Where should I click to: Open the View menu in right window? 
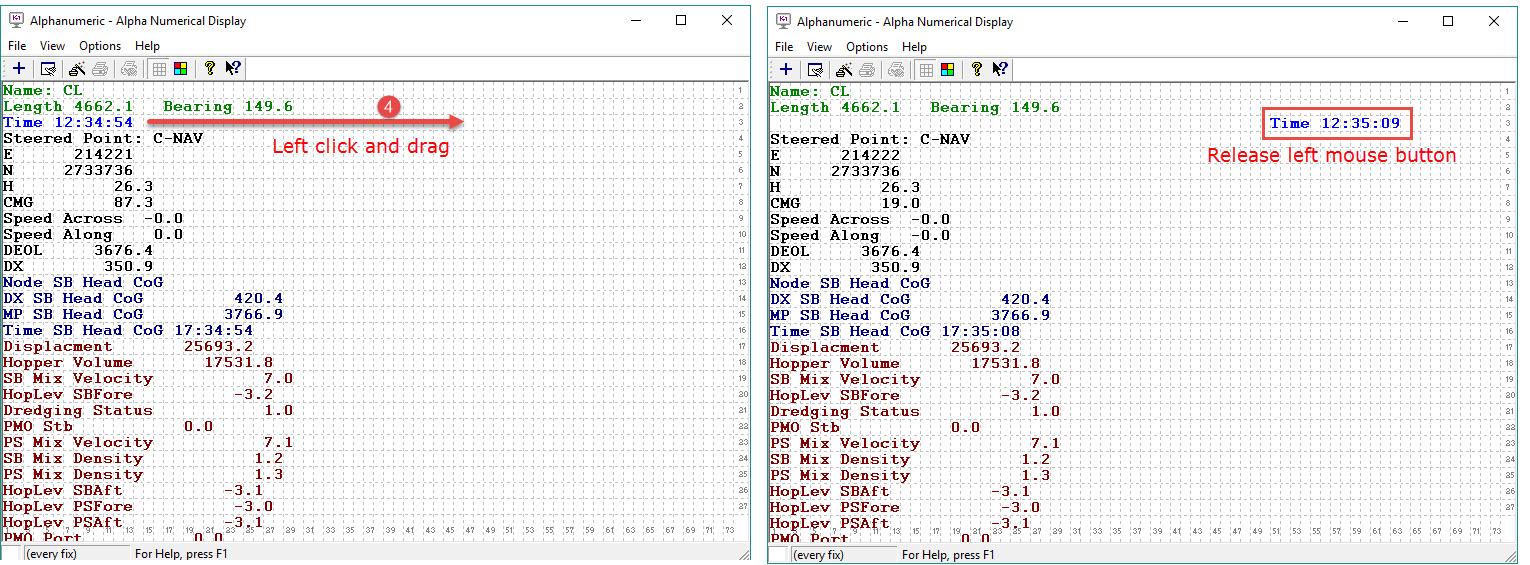coord(819,47)
